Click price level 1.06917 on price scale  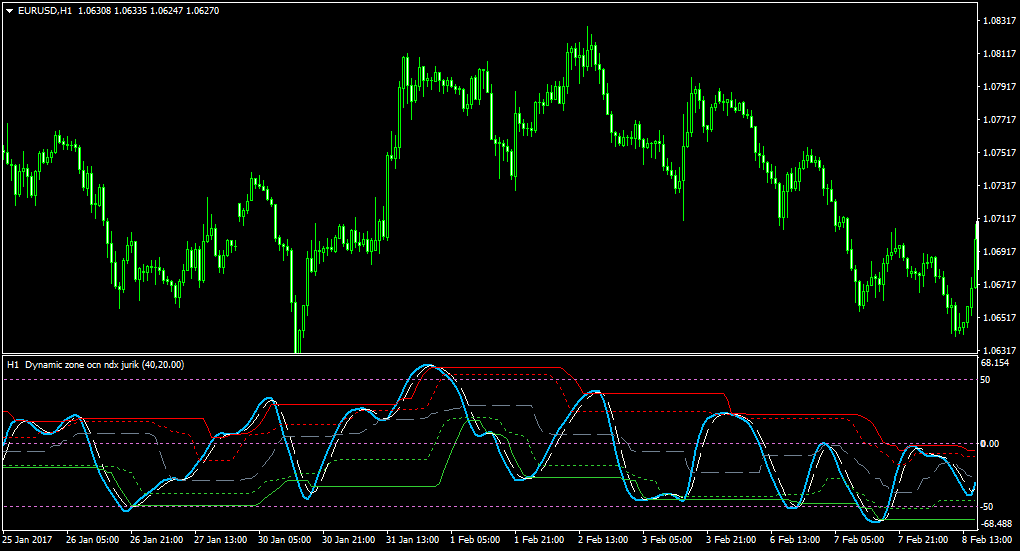pyautogui.click(x=1000, y=252)
